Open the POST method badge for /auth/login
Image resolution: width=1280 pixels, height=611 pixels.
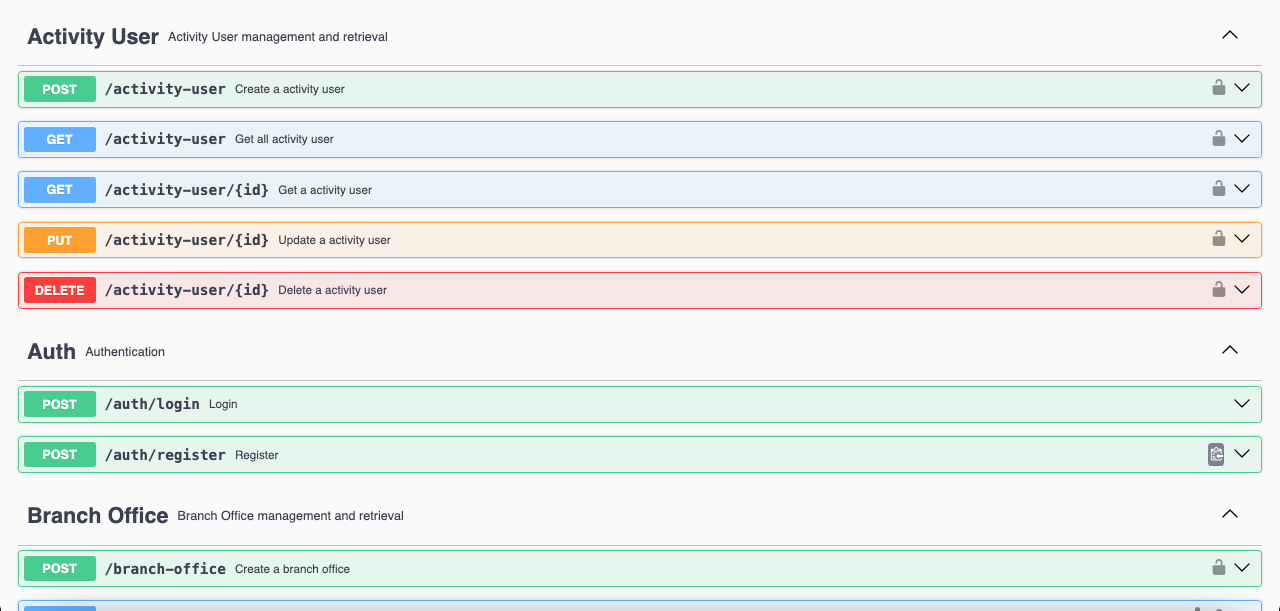click(60, 404)
